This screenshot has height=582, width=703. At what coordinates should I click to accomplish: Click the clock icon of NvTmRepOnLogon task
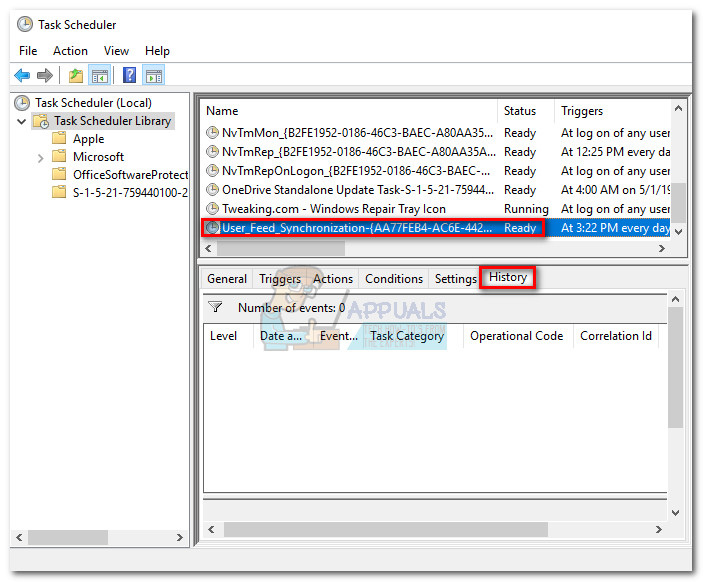(x=212, y=171)
